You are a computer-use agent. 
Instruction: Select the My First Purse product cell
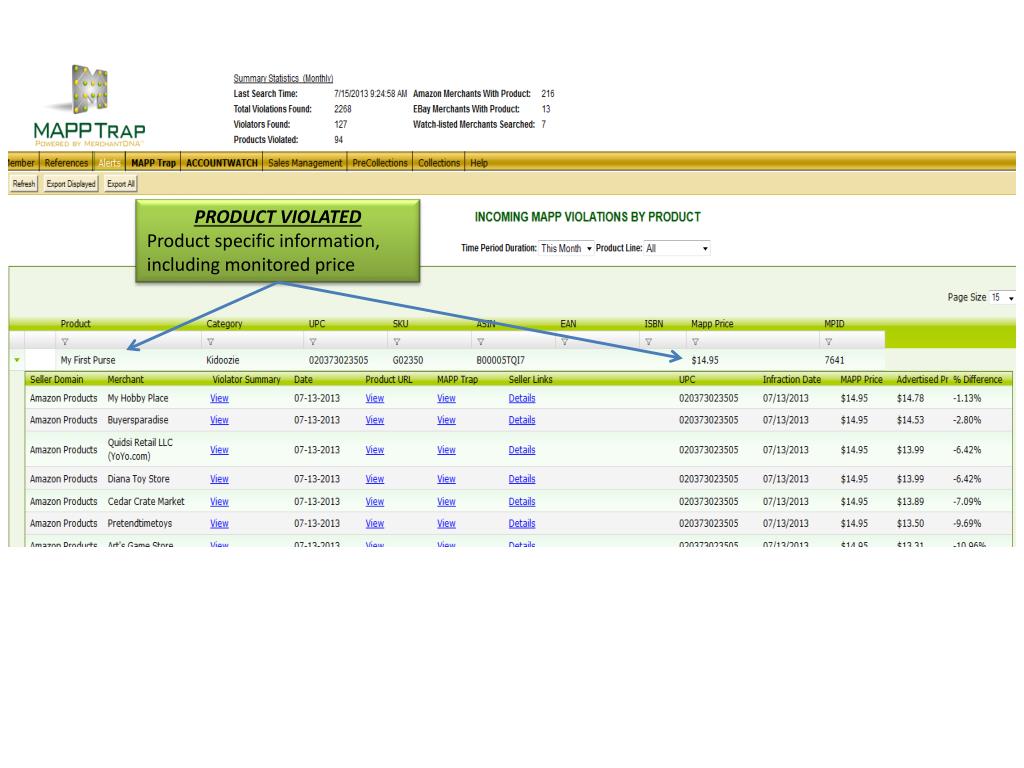coord(88,360)
